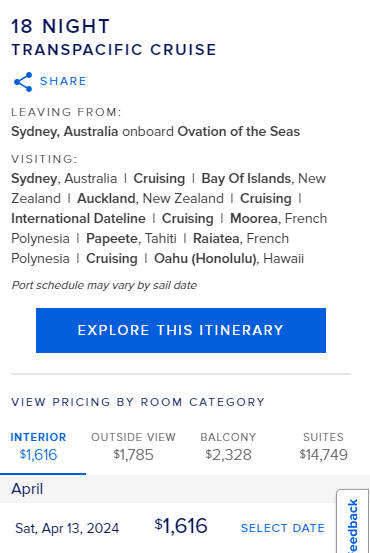Click the $1,616 price in April row
370x553 pixels.
click(x=181, y=526)
